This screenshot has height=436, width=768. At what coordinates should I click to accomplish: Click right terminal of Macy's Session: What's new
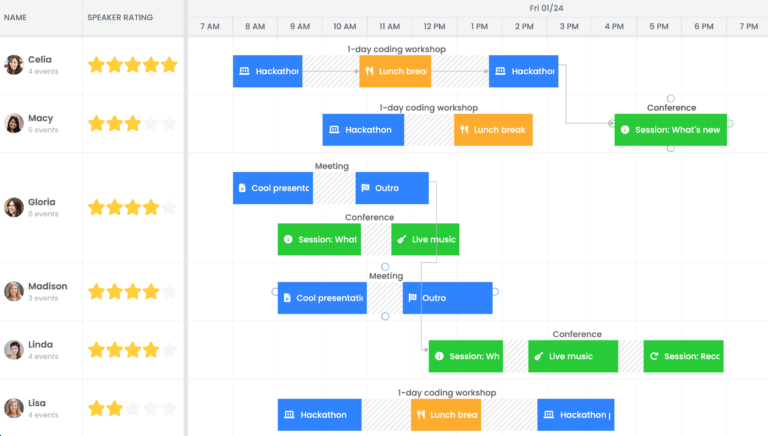(x=729, y=123)
